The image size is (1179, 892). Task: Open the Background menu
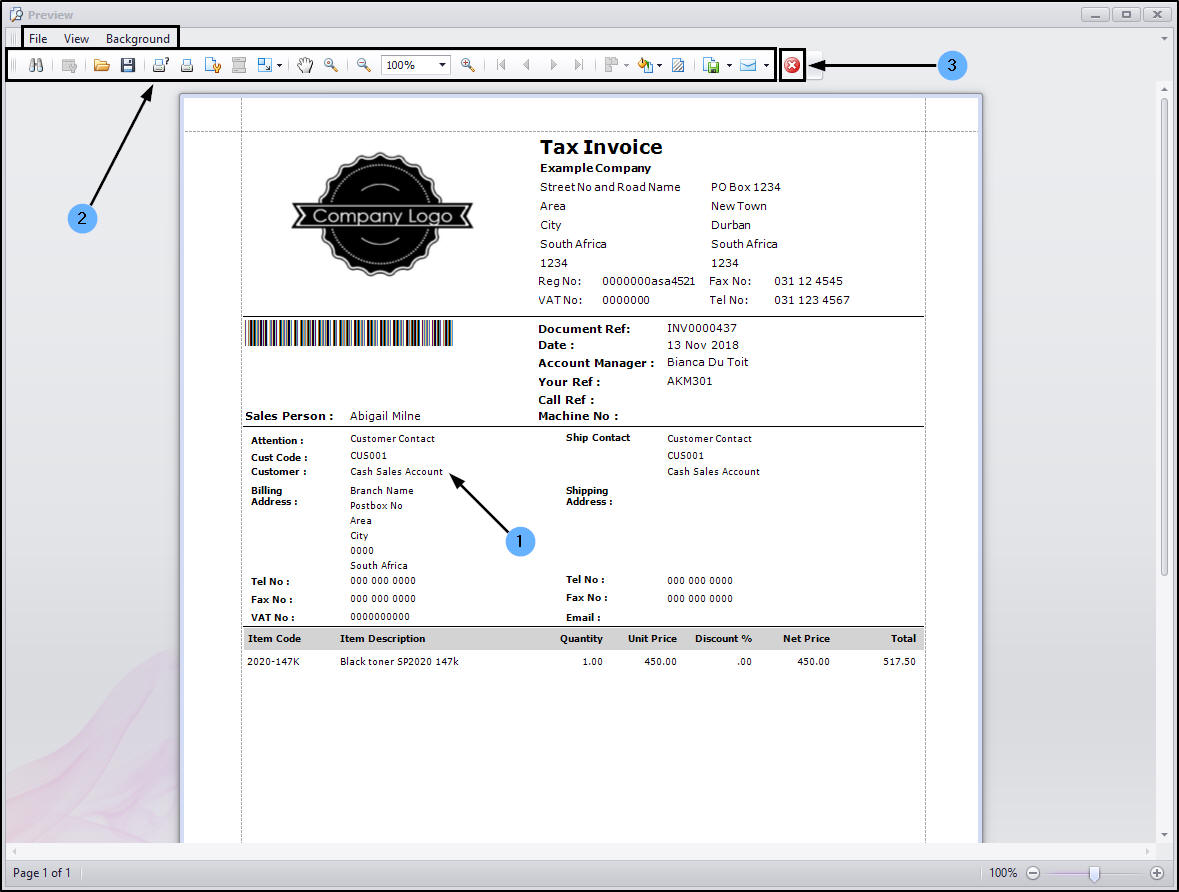tap(138, 39)
